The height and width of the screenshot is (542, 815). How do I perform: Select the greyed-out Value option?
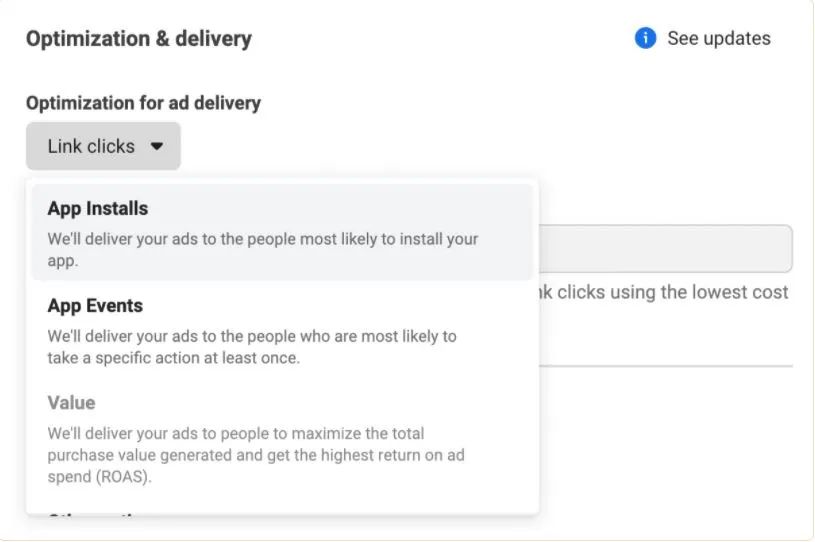point(282,438)
